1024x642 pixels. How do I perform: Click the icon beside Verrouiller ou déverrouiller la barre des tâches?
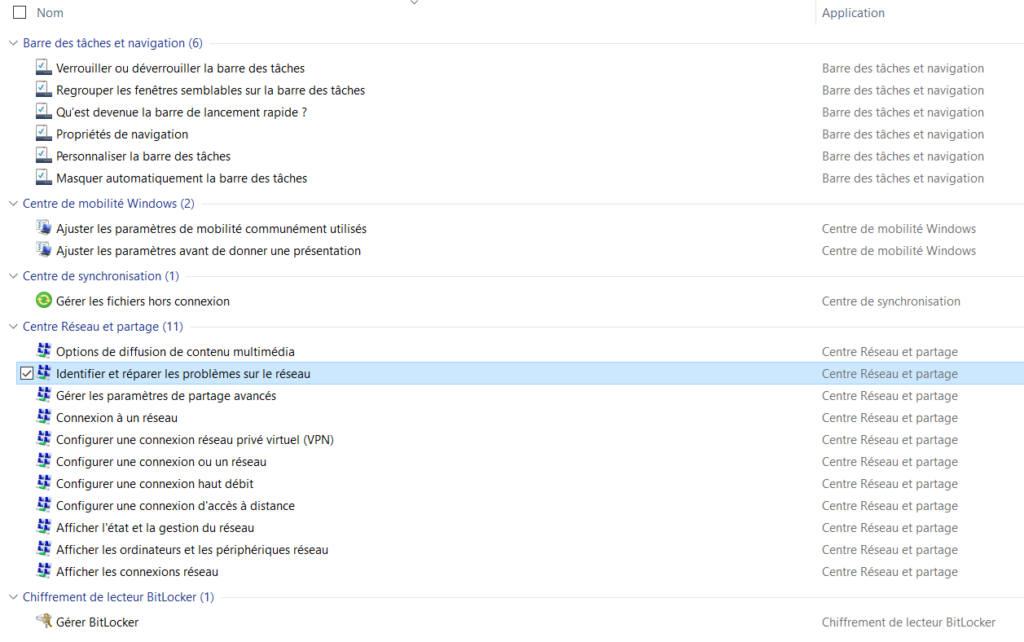(43, 68)
